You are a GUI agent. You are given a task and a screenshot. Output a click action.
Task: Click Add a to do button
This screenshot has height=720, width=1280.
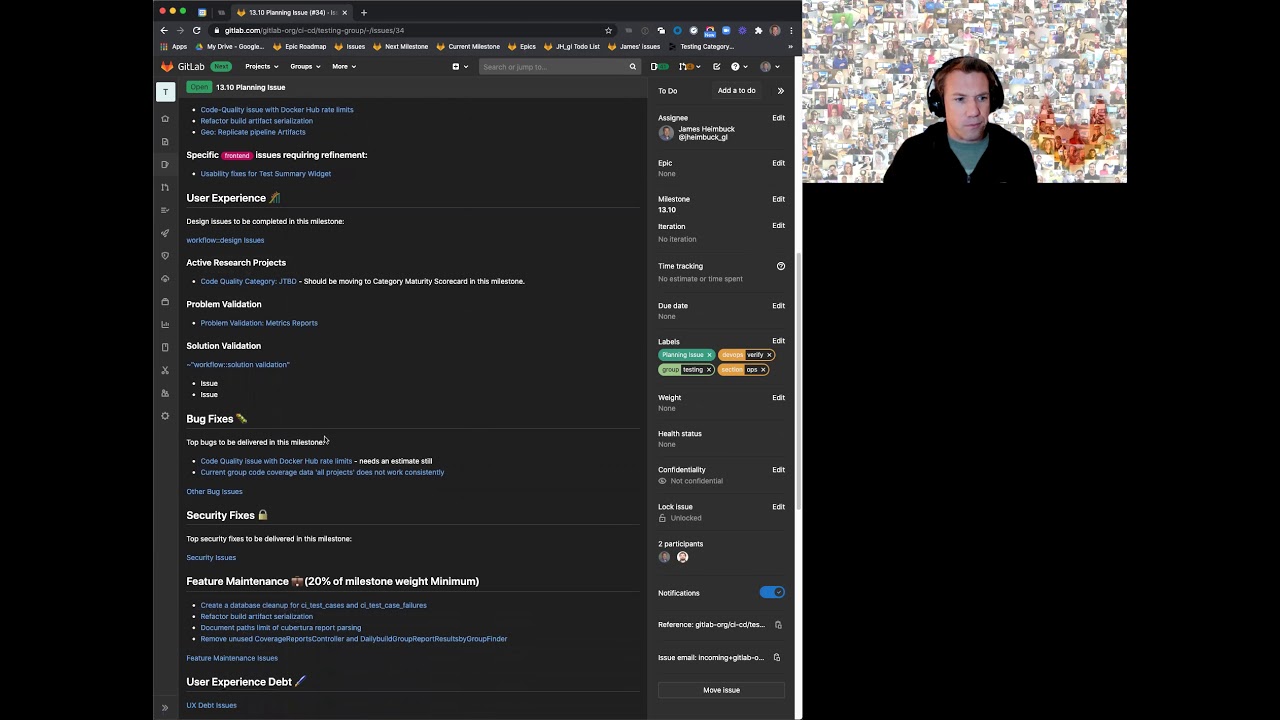737,91
